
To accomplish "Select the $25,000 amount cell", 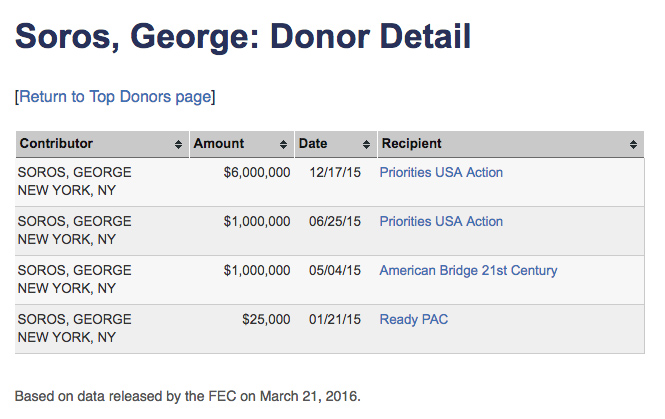I will (x=266, y=319).
